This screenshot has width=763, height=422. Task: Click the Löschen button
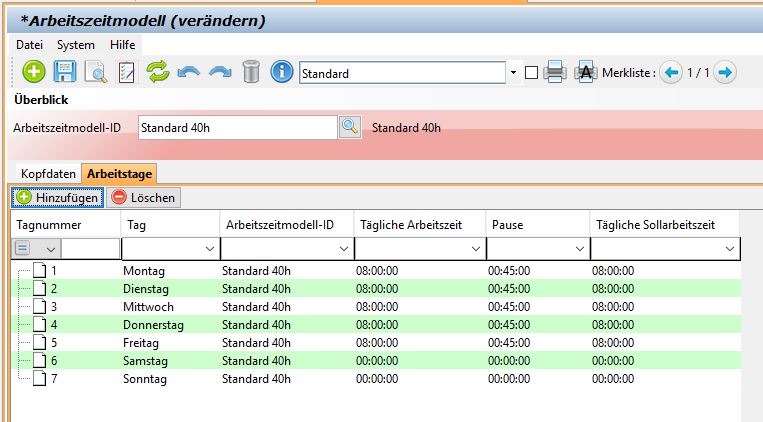(144, 198)
